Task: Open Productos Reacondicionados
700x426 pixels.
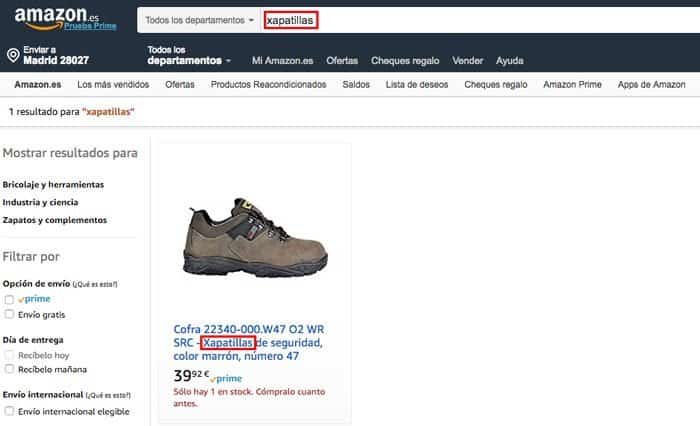Action: (x=268, y=84)
